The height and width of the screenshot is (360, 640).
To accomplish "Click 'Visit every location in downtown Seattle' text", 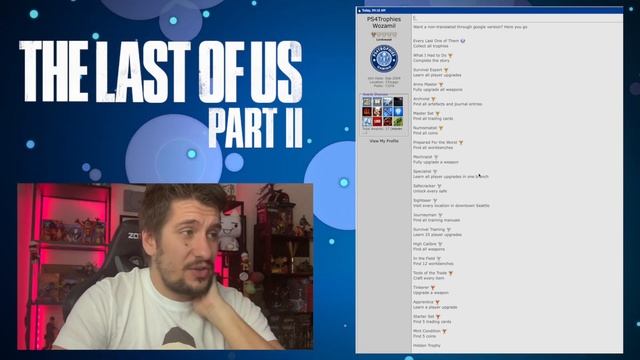I will [x=451, y=206].
